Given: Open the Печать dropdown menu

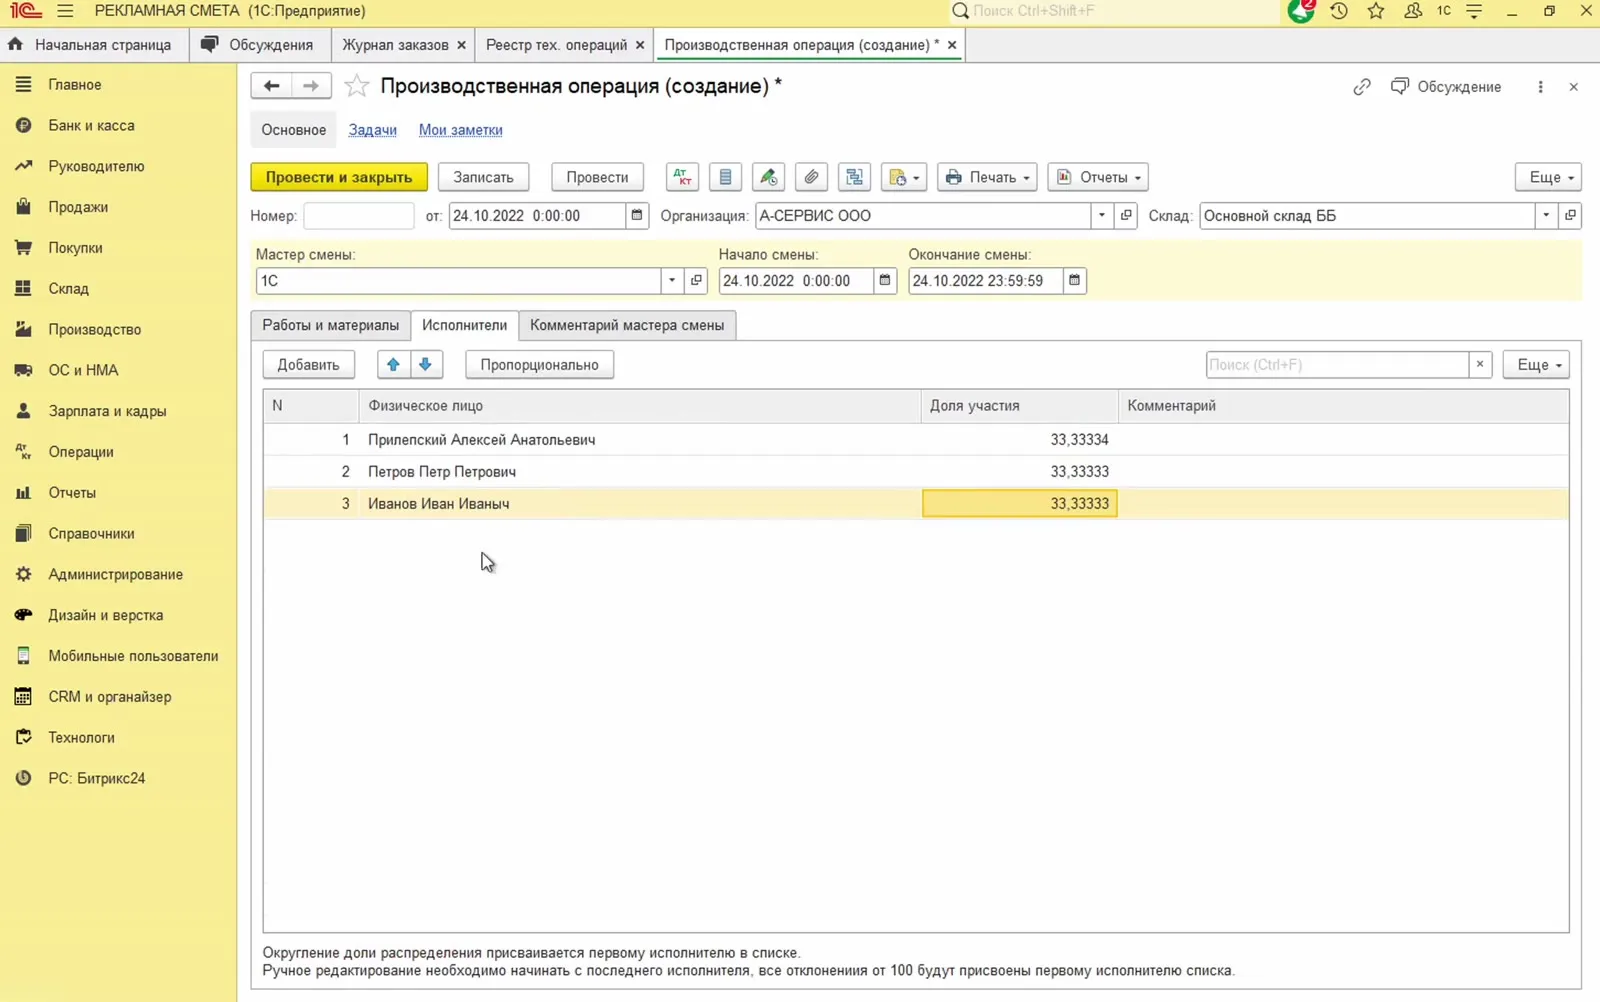Looking at the screenshot, I should click(987, 177).
